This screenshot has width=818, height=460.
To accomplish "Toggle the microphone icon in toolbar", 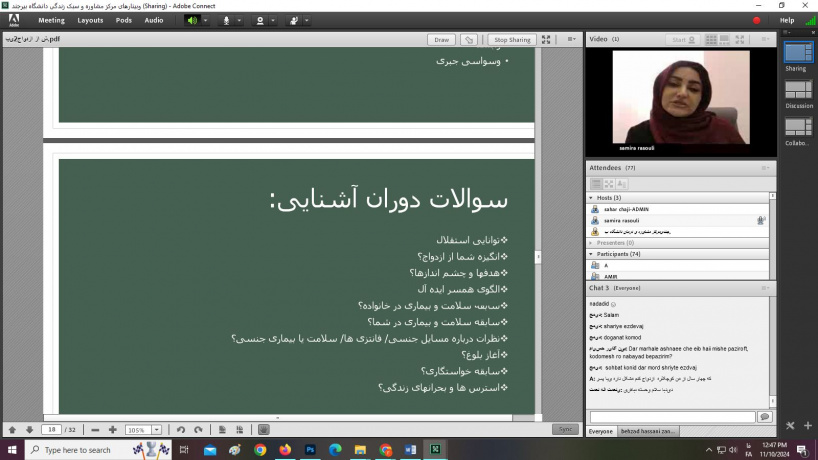I will [x=226, y=21].
